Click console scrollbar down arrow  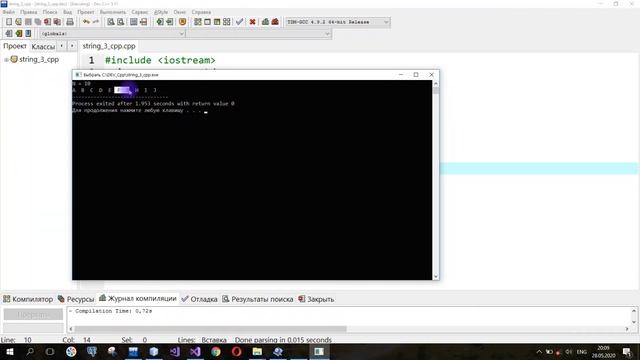(x=436, y=276)
